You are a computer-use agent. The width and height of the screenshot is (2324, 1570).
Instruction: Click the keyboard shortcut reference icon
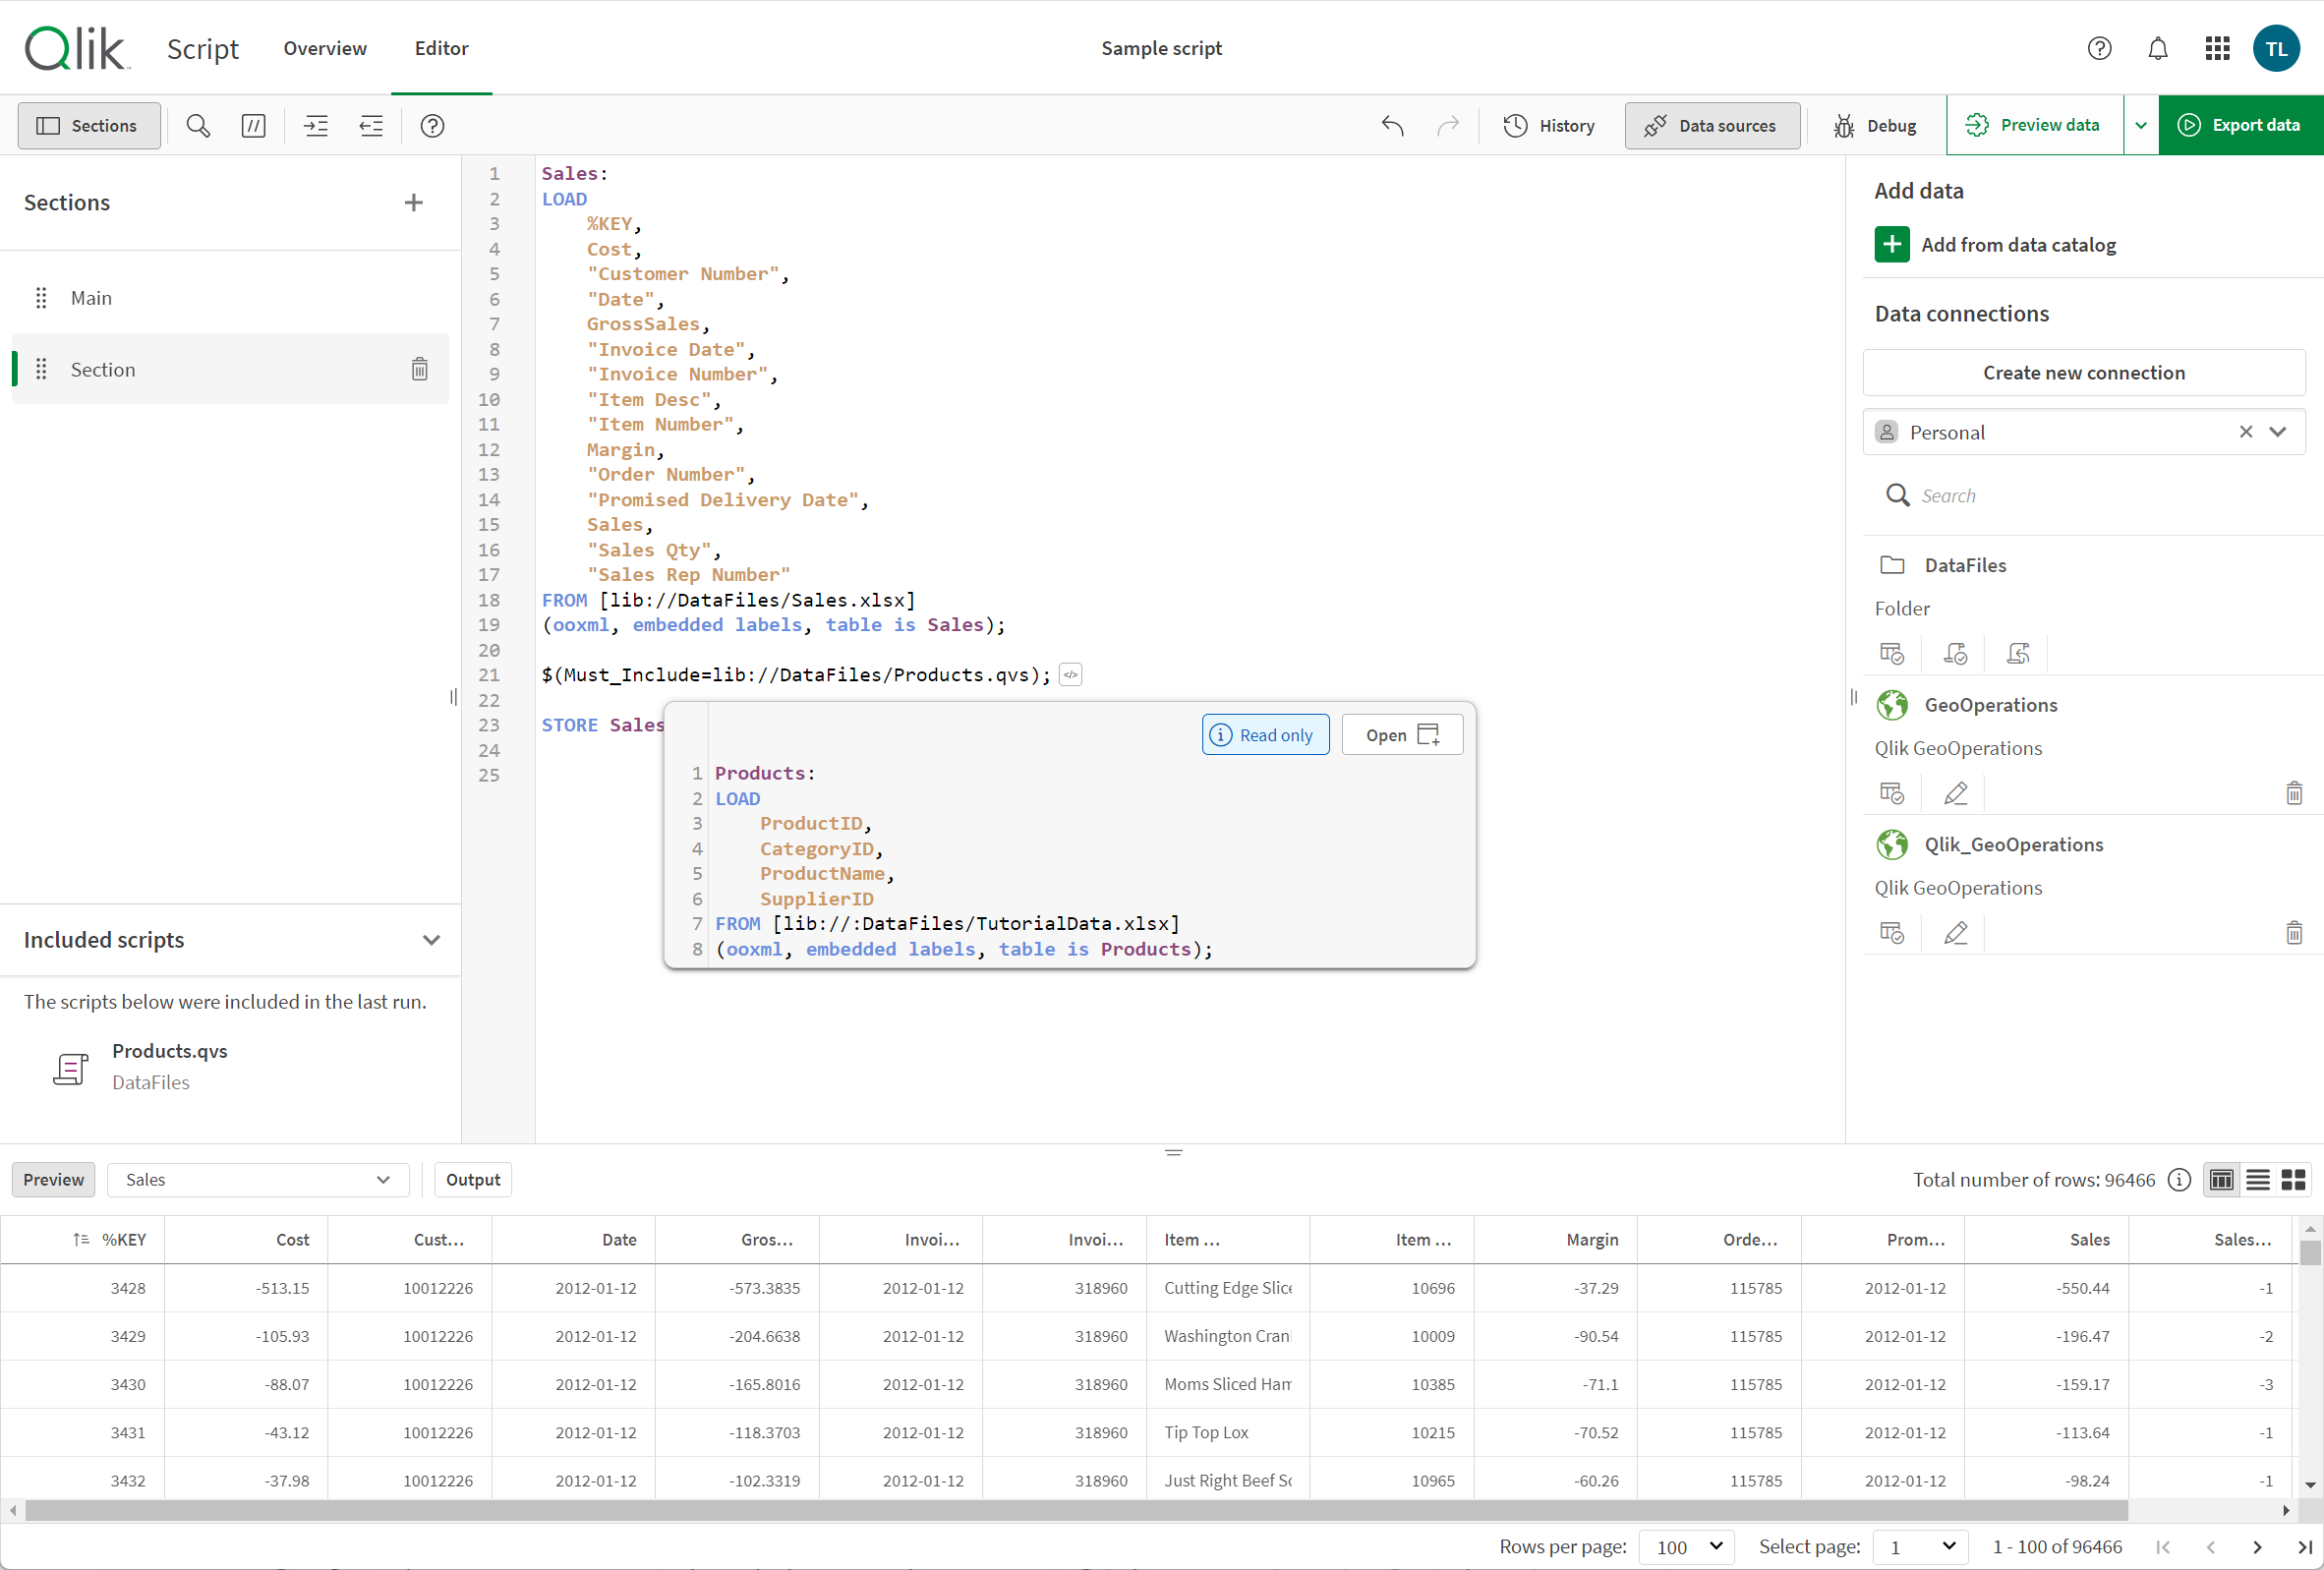click(433, 125)
